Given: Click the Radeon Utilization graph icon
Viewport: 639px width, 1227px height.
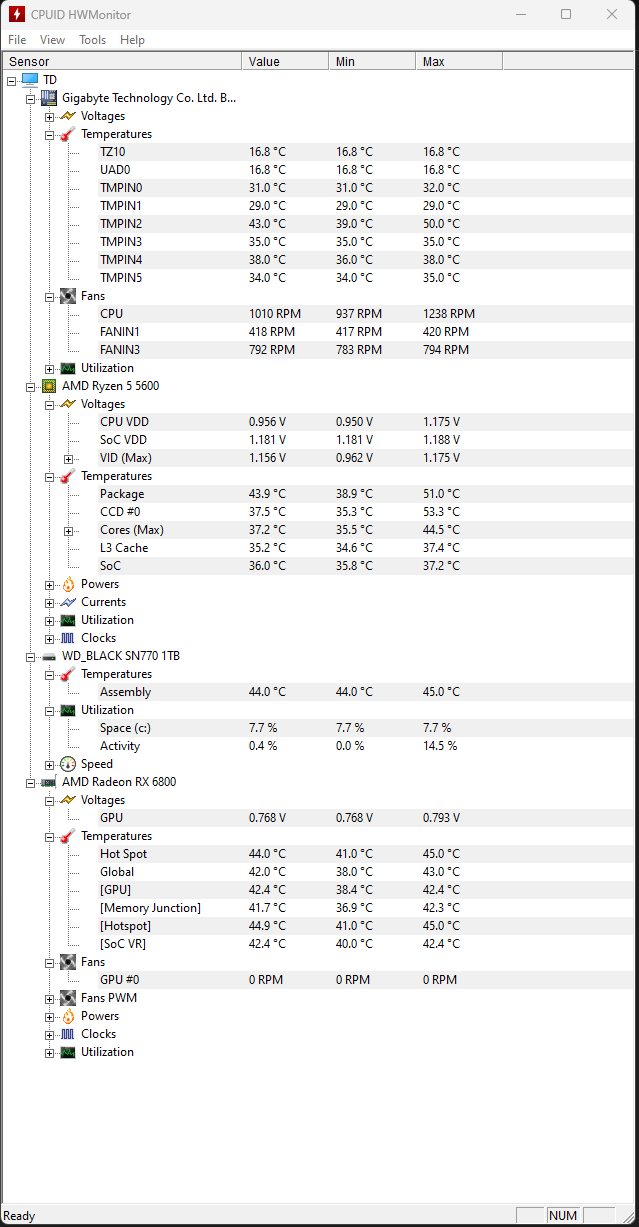Looking at the screenshot, I should tap(67, 1052).
